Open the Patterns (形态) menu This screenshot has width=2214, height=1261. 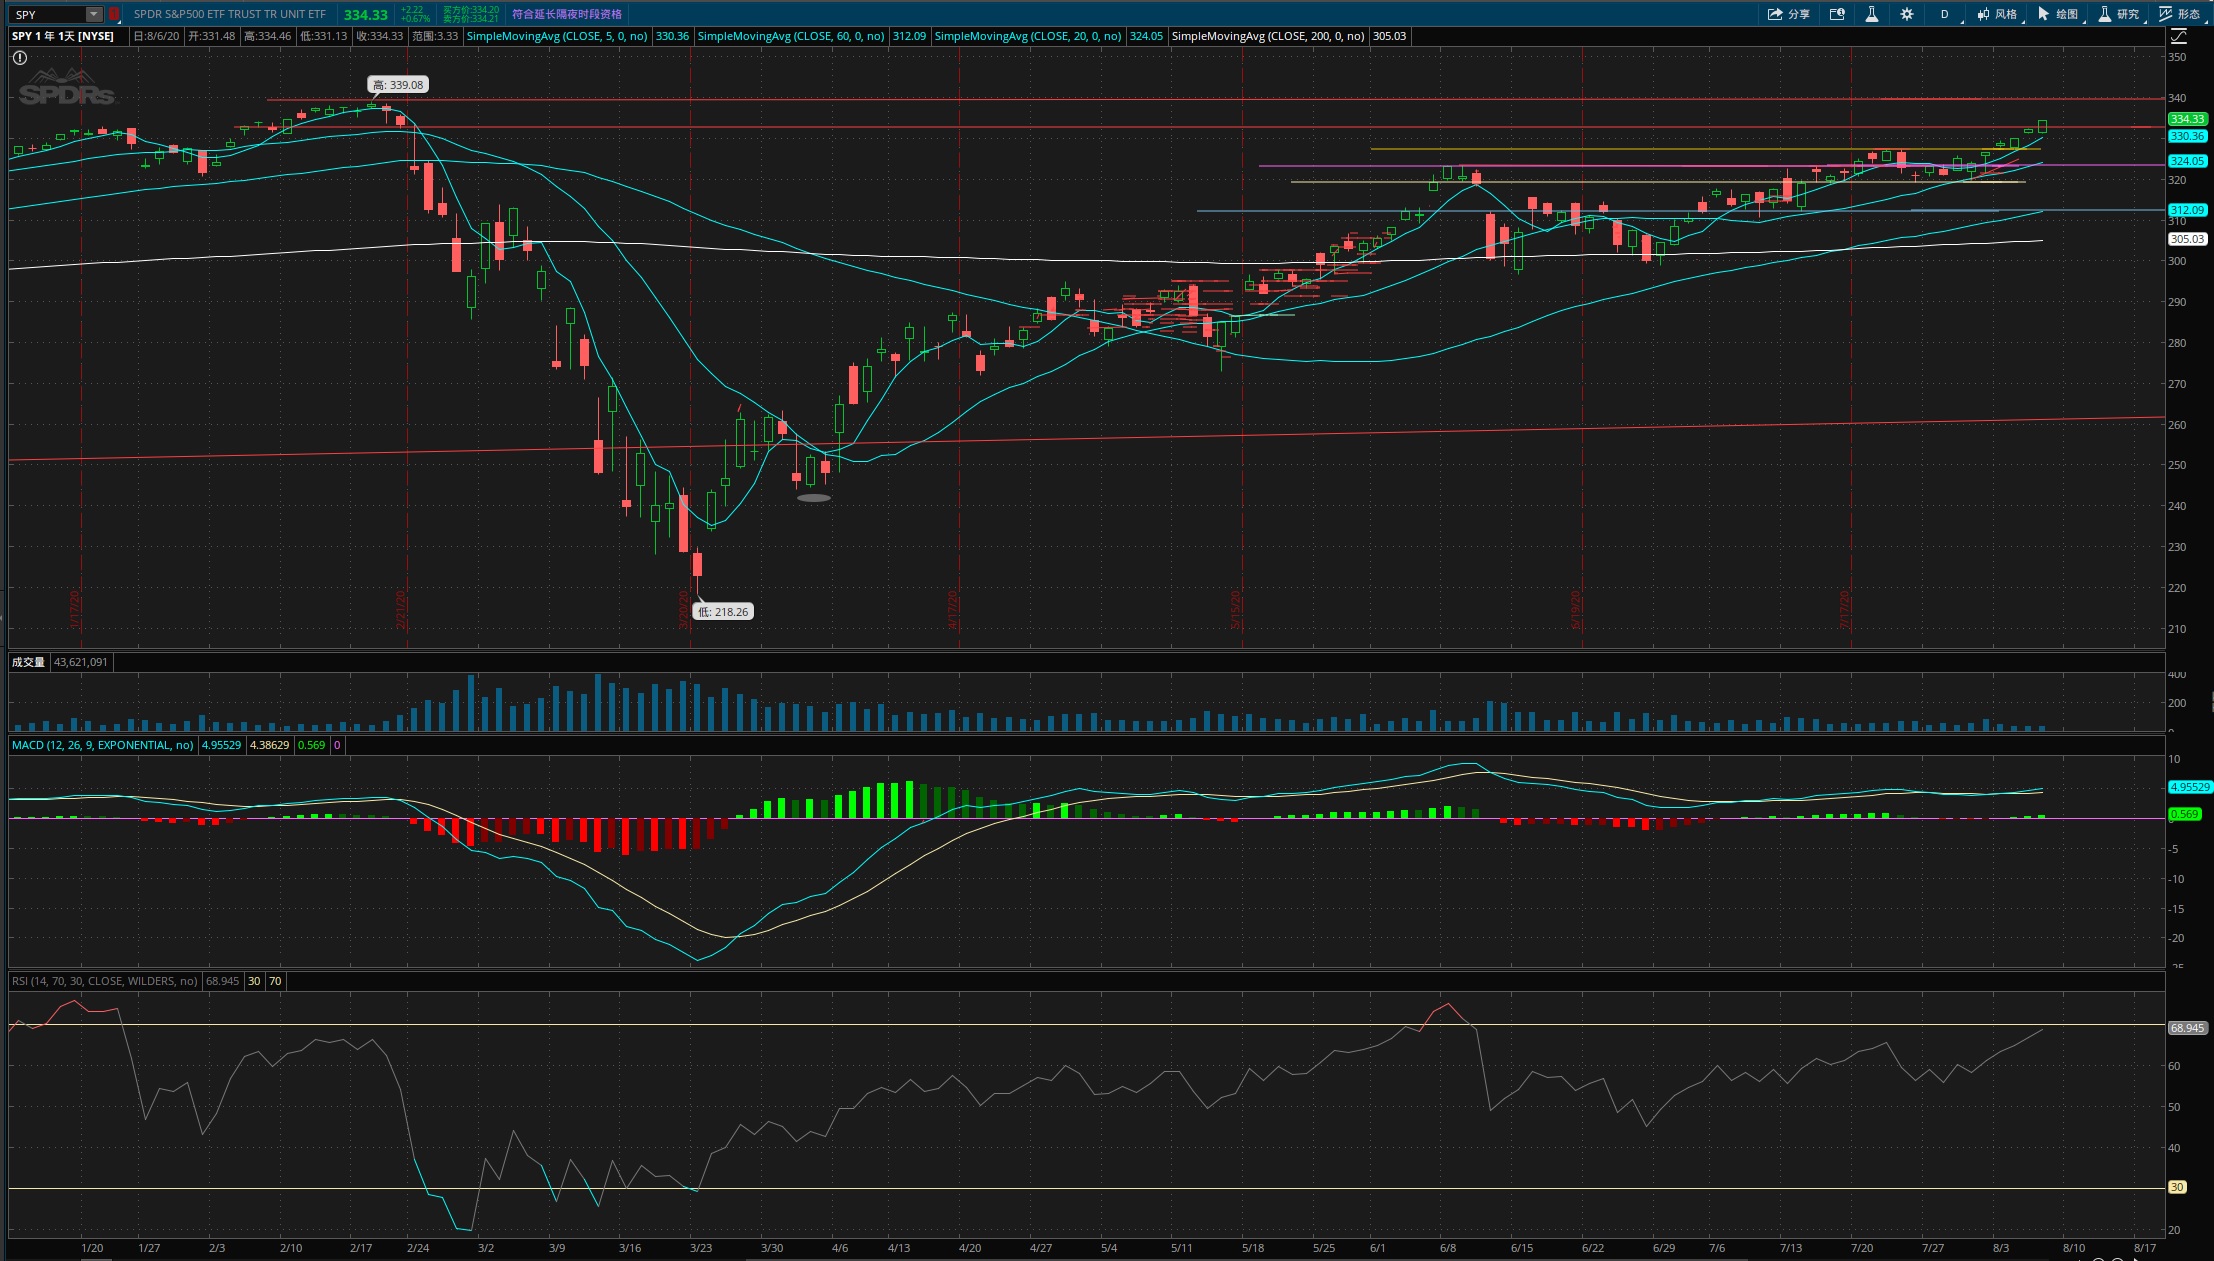(2181, 14)
